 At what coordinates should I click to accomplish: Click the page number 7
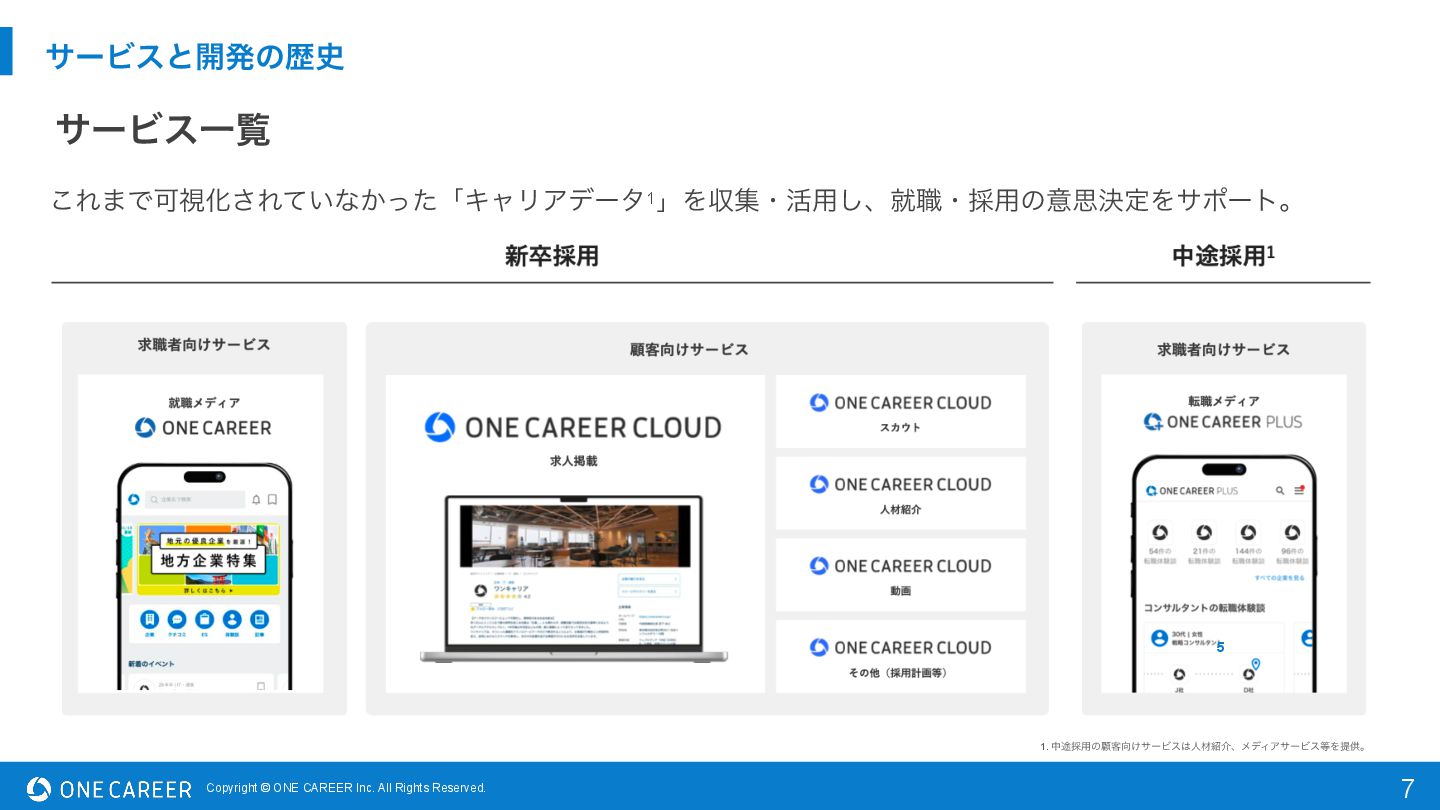point(1407,789)
